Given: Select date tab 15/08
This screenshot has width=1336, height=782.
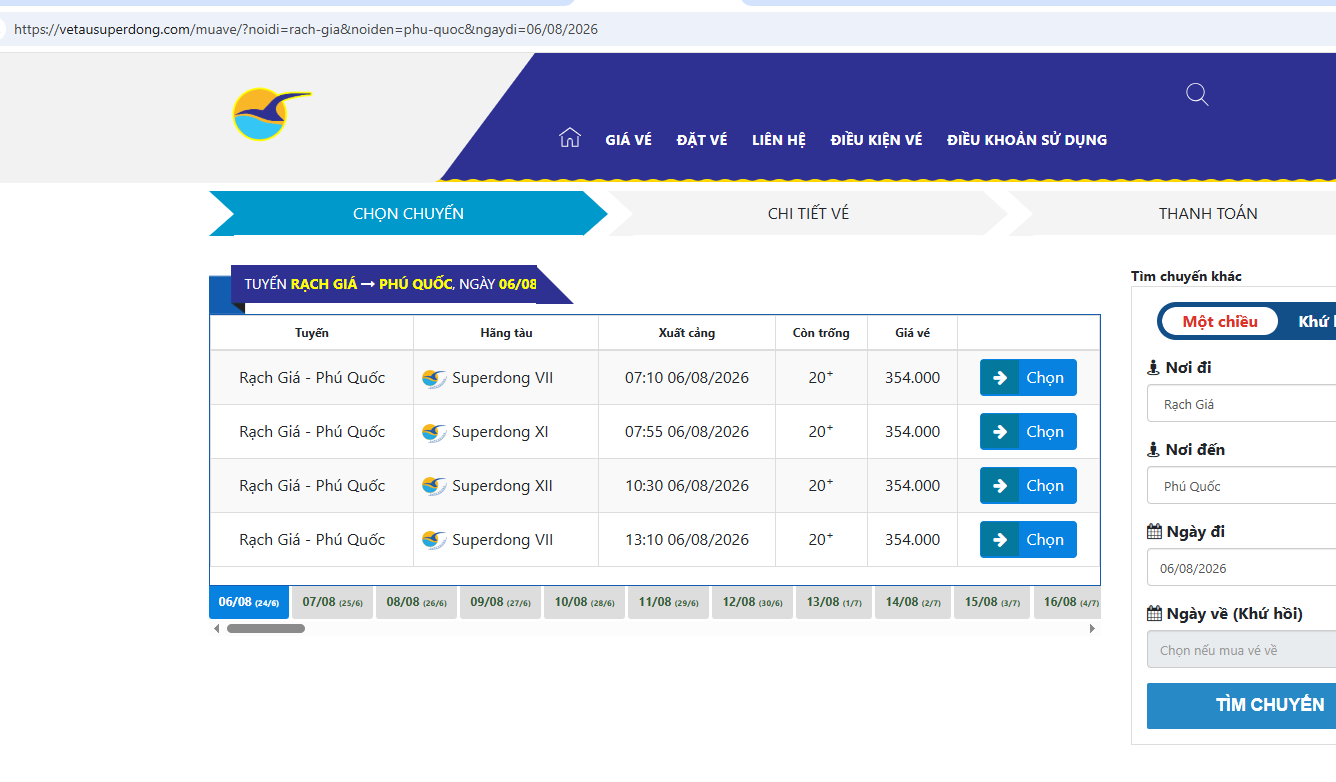Looking at the screenshot, I should (x=992, y=602).
